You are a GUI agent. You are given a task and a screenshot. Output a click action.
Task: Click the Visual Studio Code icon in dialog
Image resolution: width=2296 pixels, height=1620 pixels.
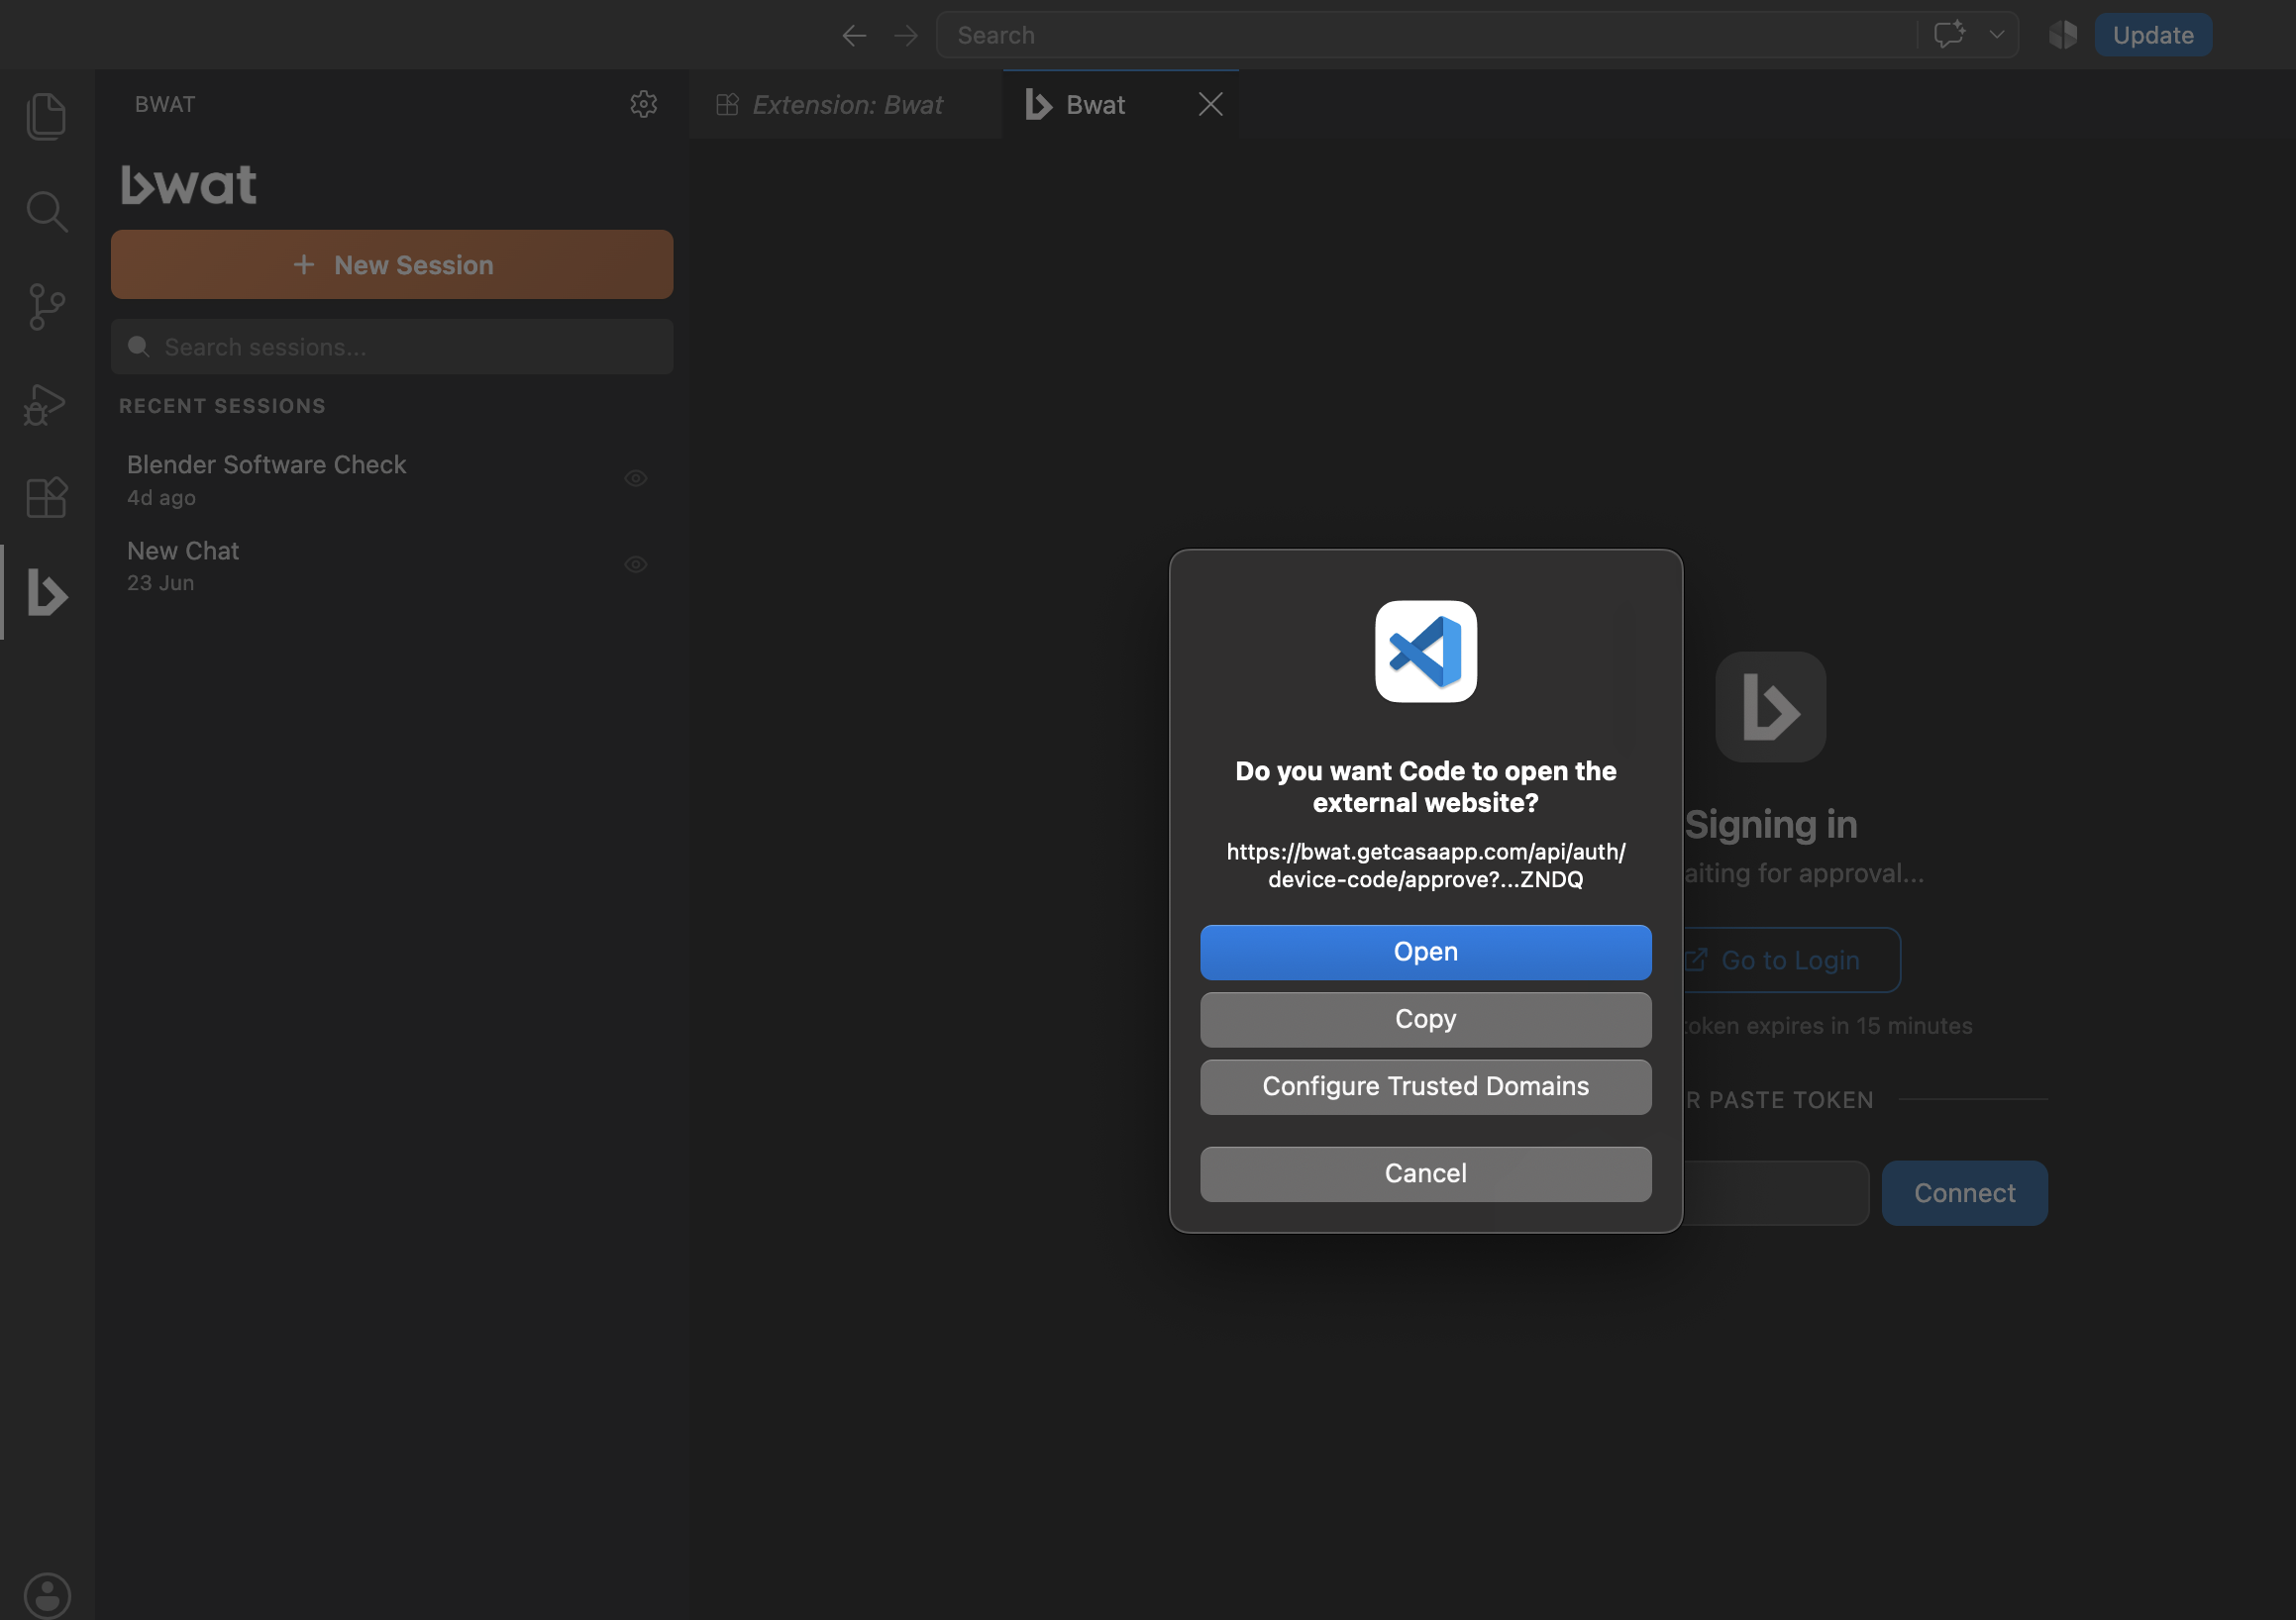[x=1425, y=651]
